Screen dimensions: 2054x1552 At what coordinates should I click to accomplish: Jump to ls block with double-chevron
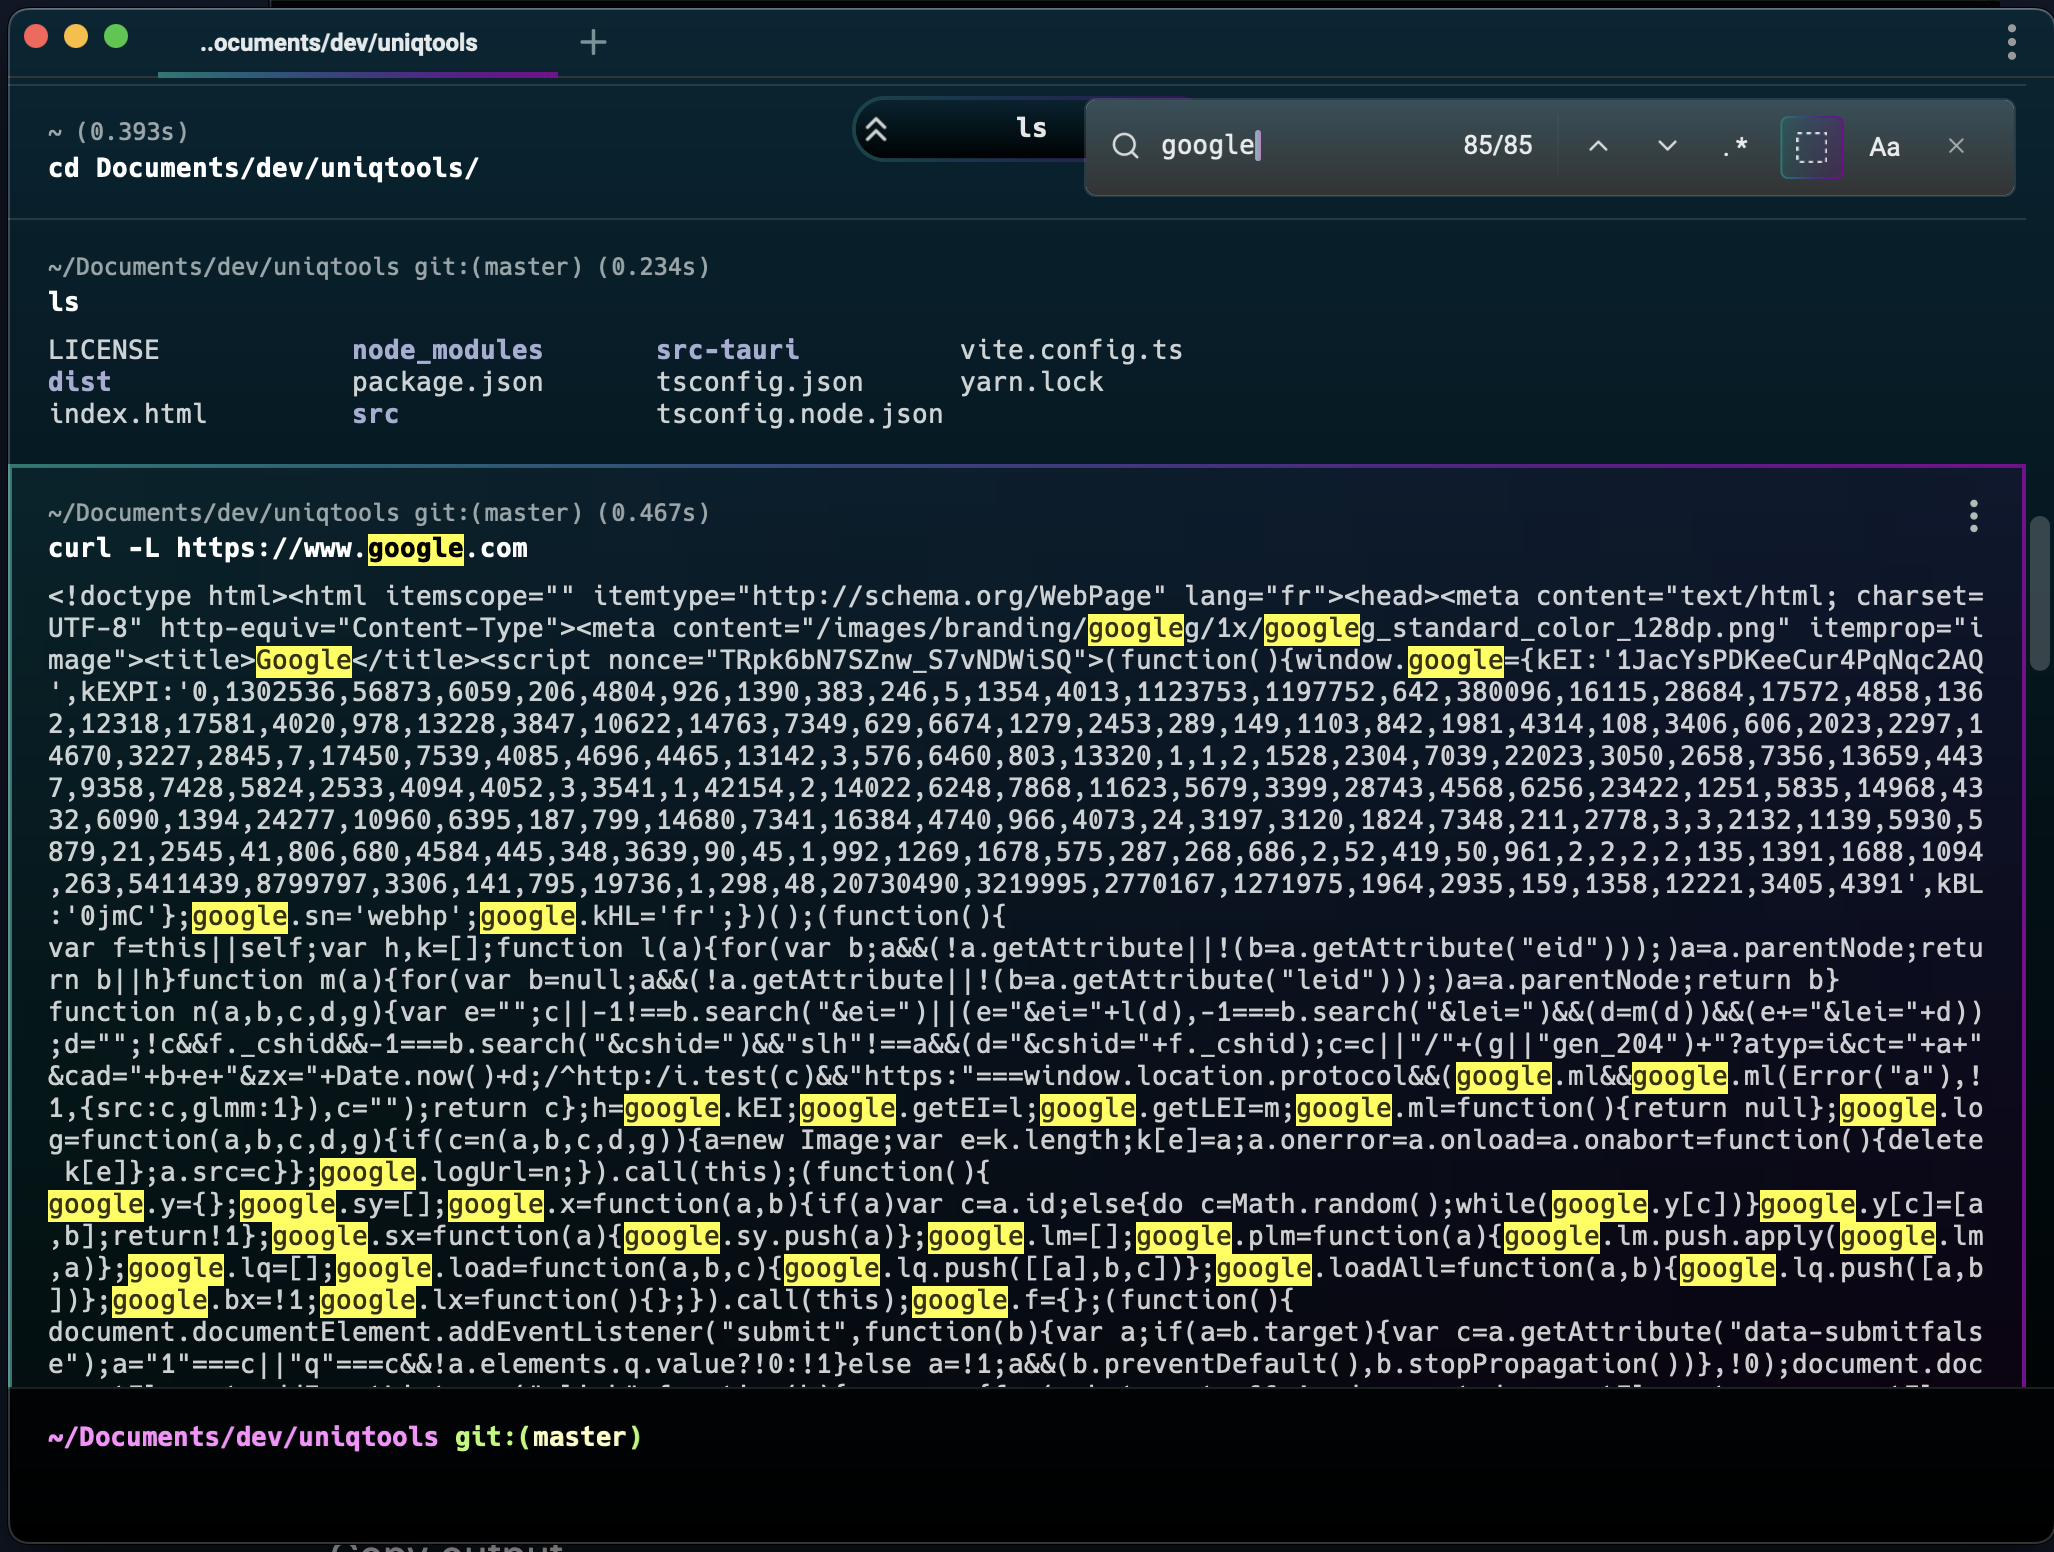876,129
